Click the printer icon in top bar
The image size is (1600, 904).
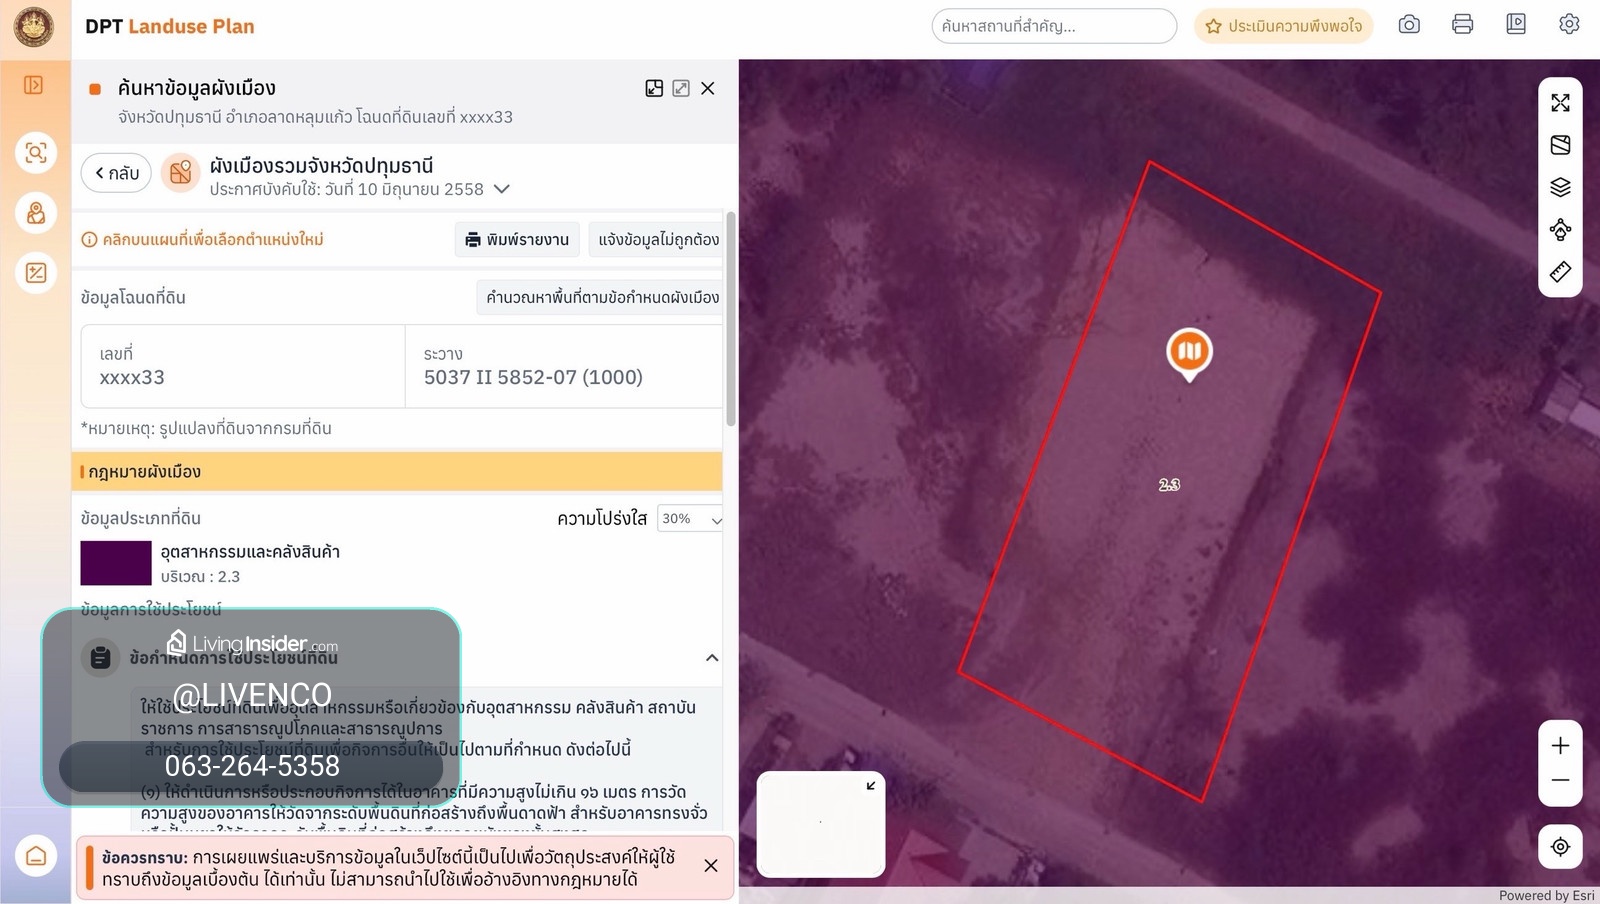(1462, 25)
